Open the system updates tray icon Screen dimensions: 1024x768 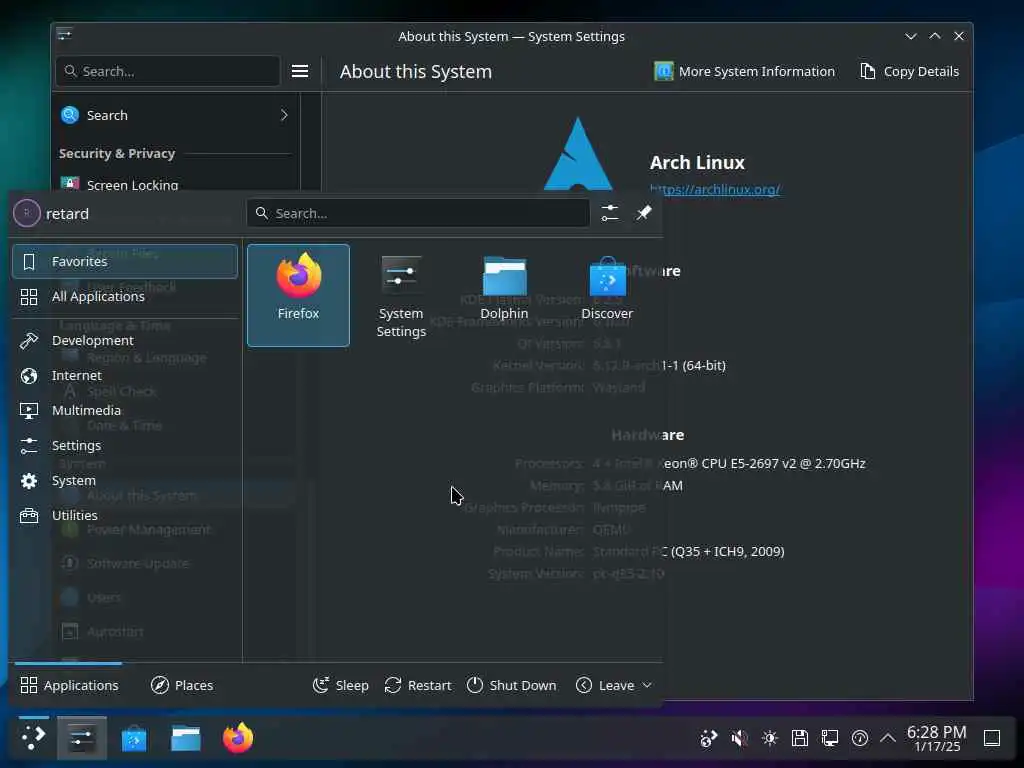[709, 738]
